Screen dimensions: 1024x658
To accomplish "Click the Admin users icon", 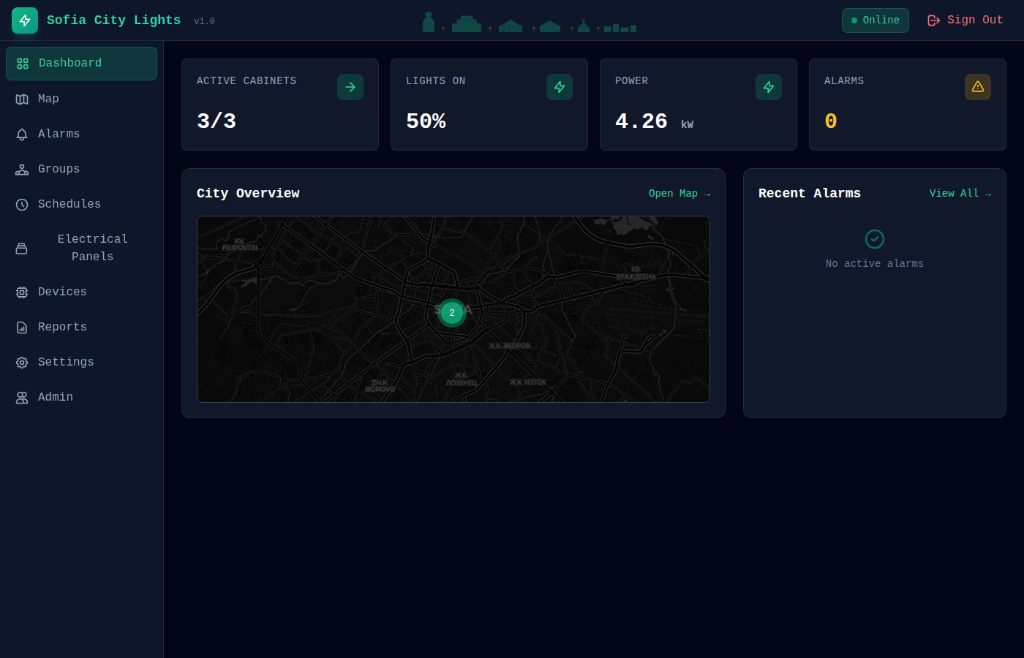I will 22,396.
